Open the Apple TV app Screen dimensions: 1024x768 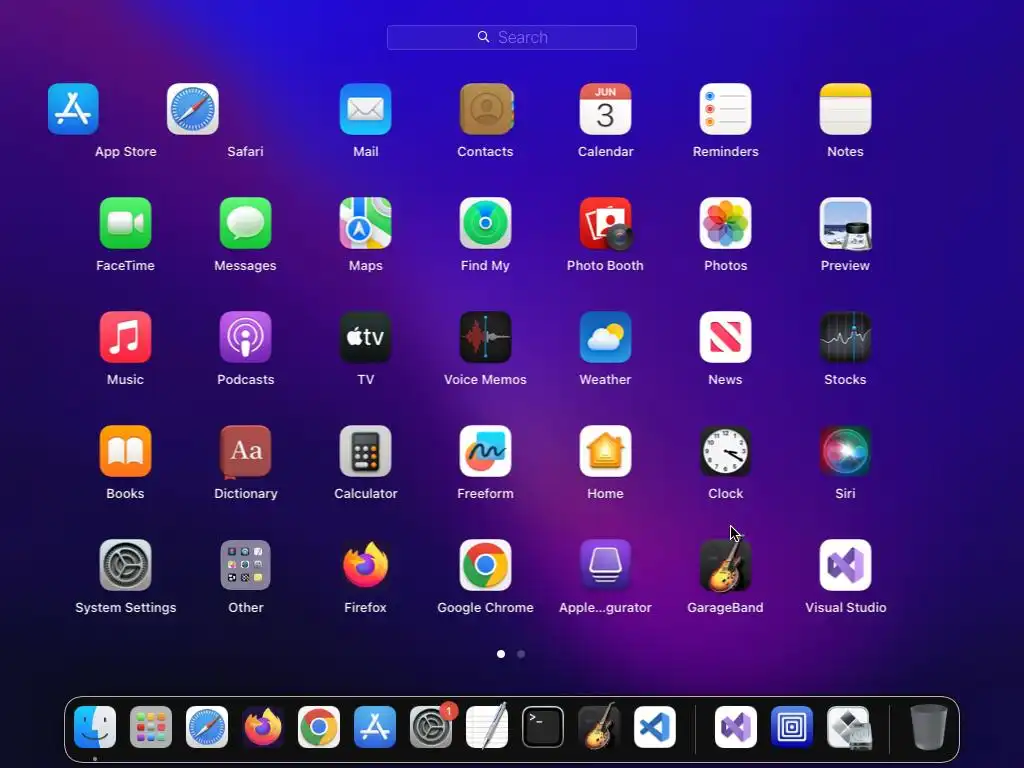click(x=366, y=337)
